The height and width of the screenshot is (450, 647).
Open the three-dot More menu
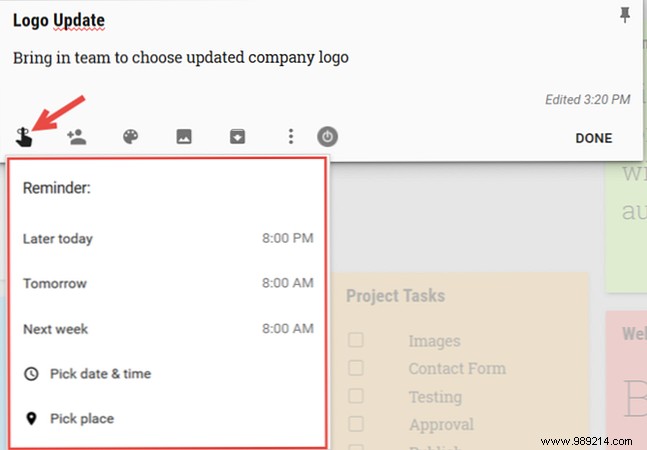(291, 137)
